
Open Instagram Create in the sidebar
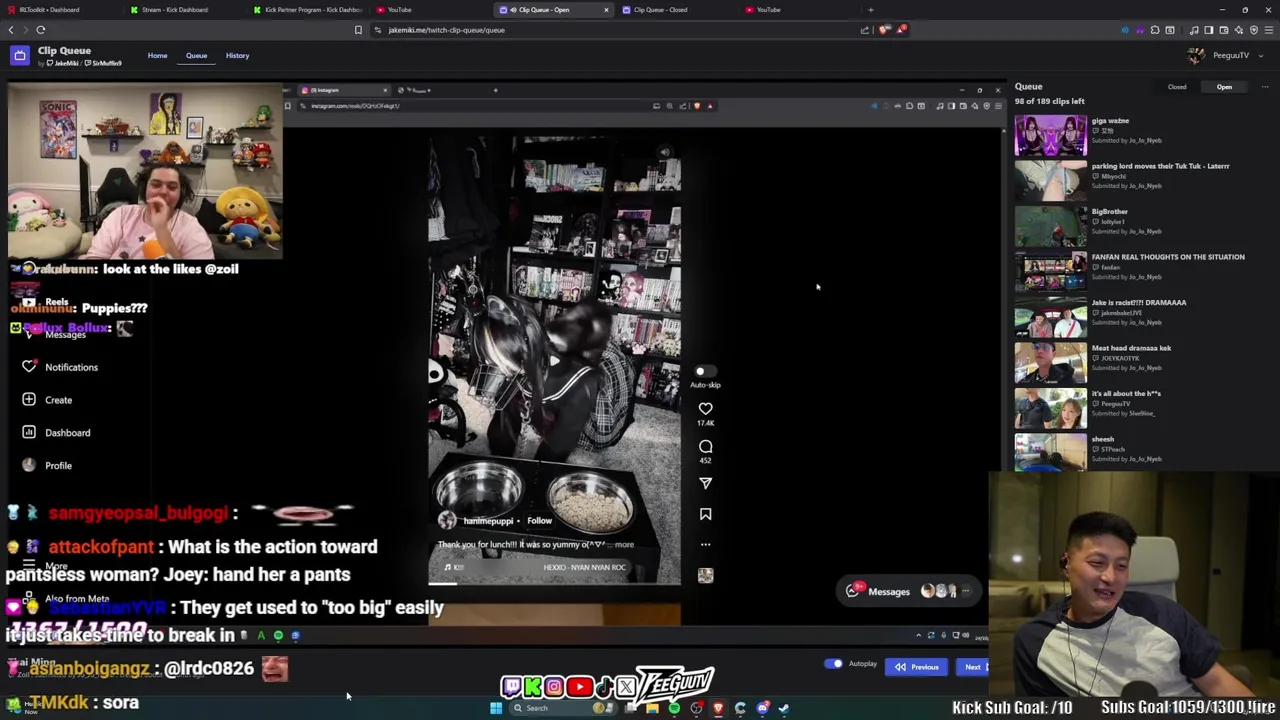pyautogui.click(x=48, y=400)
